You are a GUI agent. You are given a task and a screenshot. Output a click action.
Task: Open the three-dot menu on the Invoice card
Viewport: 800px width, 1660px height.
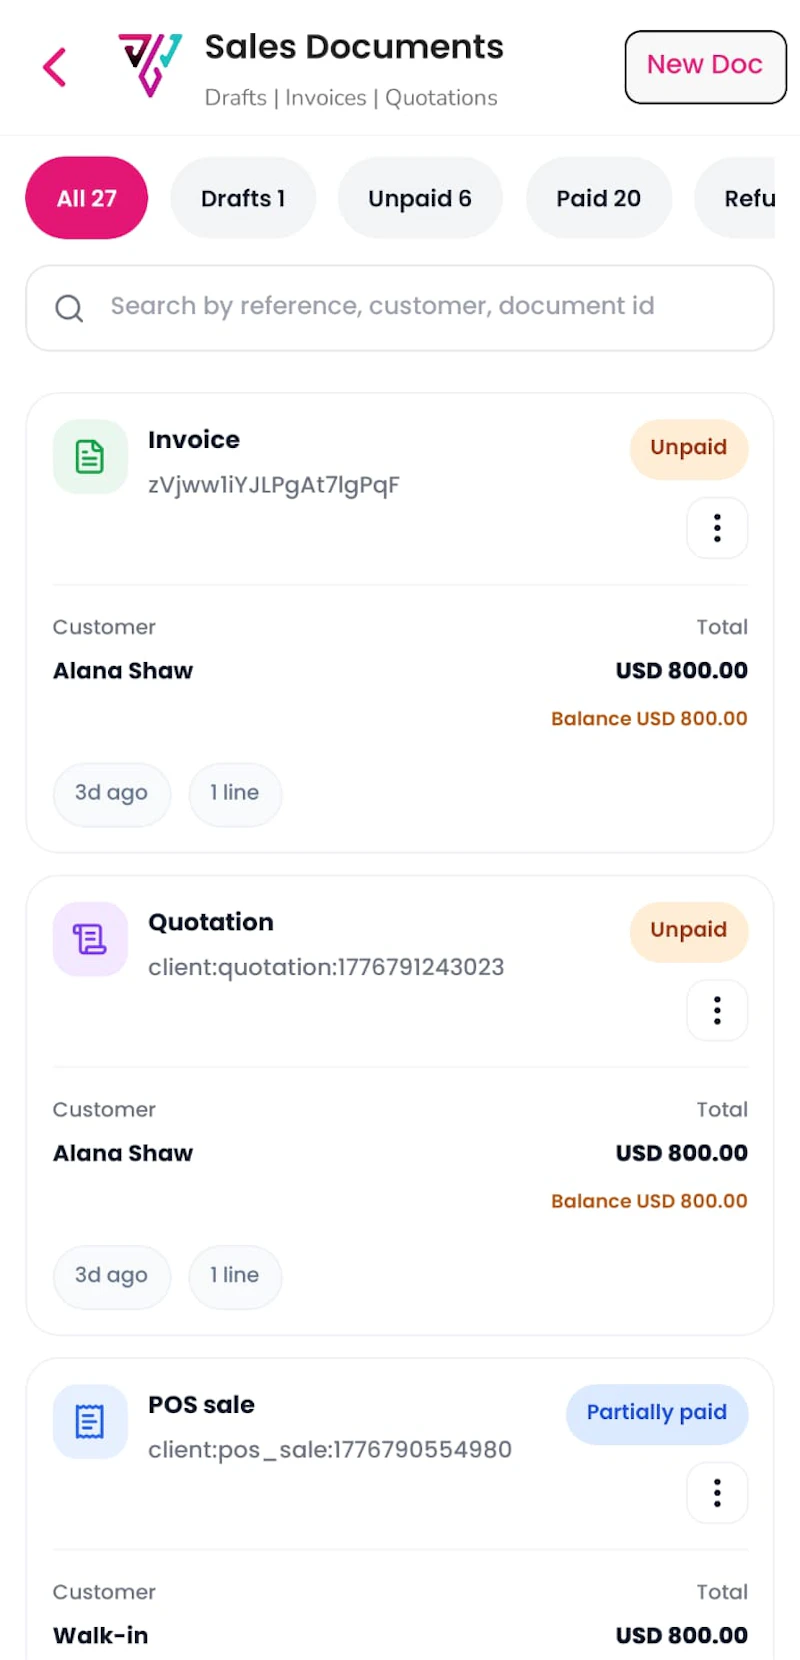click(x=717, y=527)
